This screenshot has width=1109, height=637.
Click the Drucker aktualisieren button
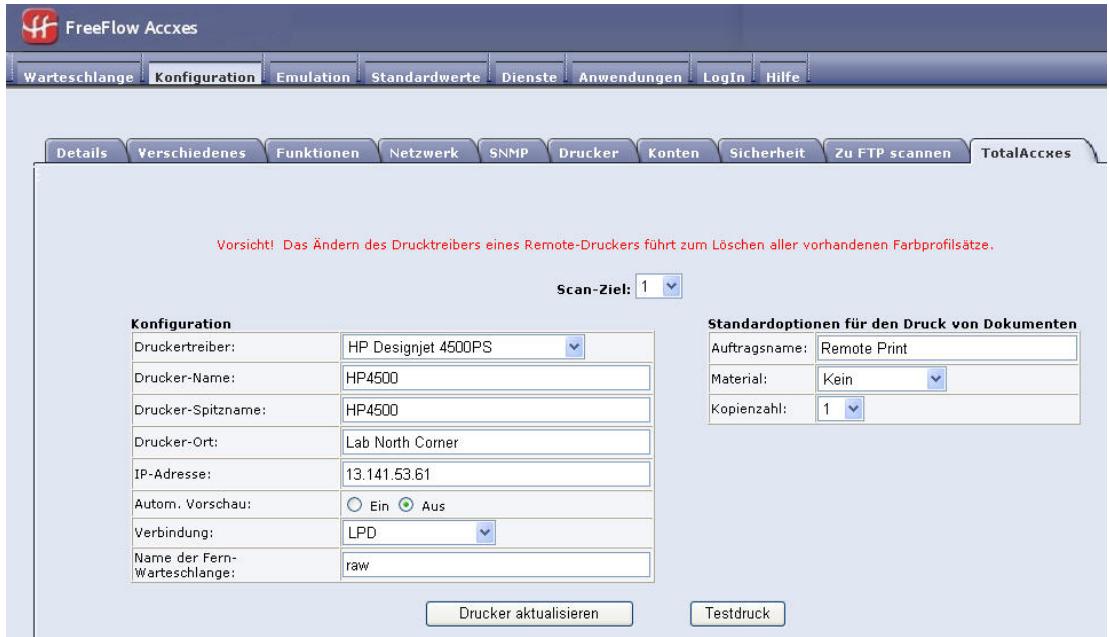529,613
